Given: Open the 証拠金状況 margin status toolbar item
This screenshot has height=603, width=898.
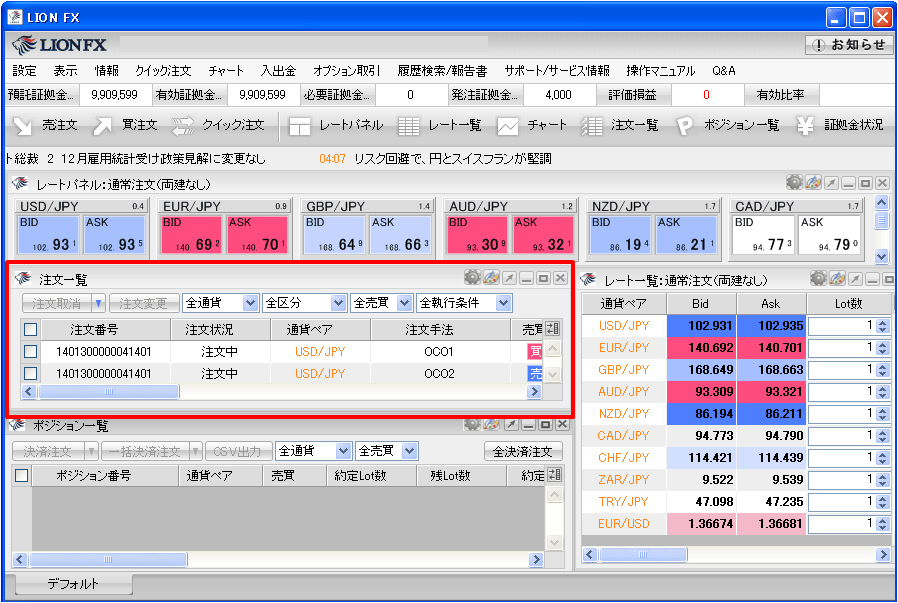Looking at the screenshot, I should click(840, 125).
